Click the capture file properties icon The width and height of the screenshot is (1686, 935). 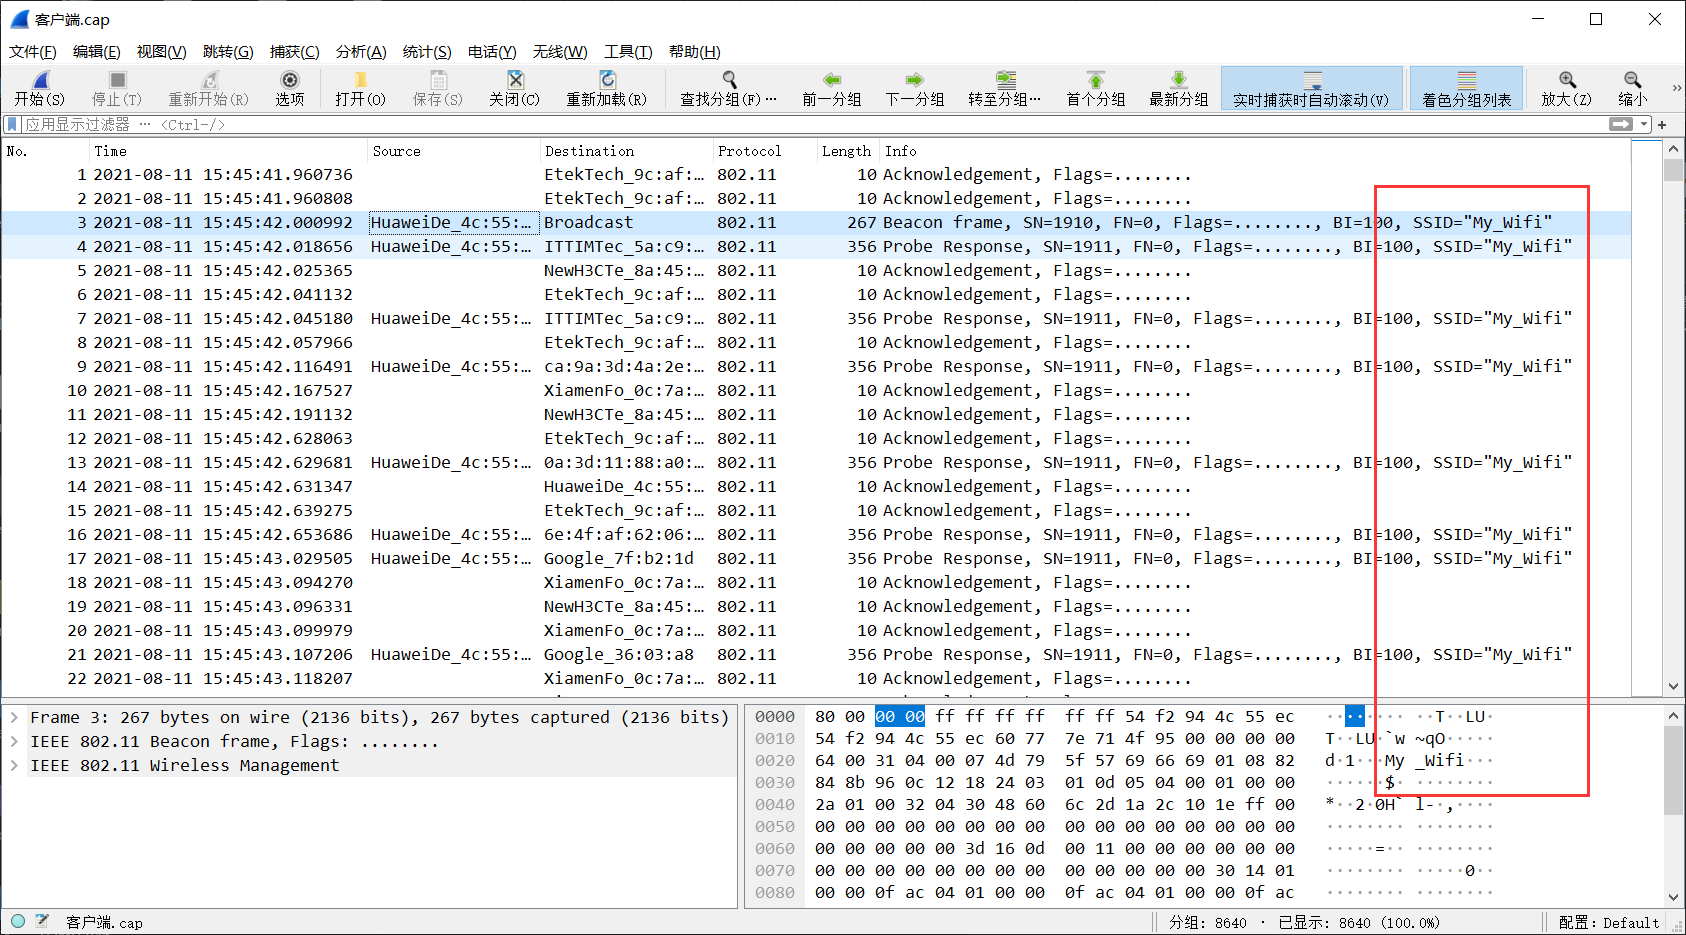(x=42, y=922)
